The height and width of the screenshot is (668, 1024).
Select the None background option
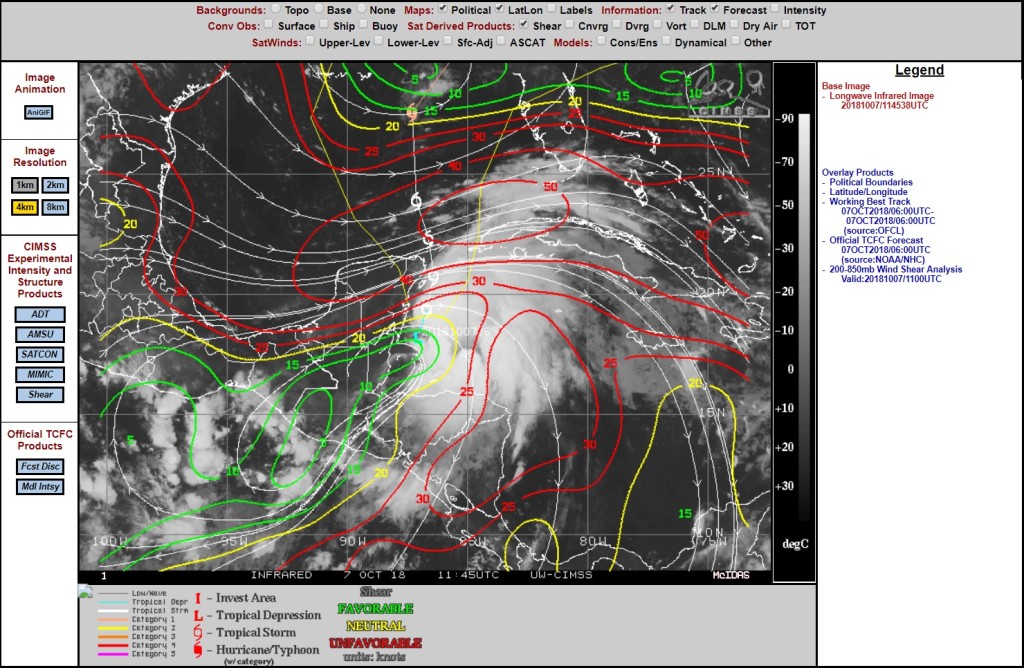click(x=361, y=9)
